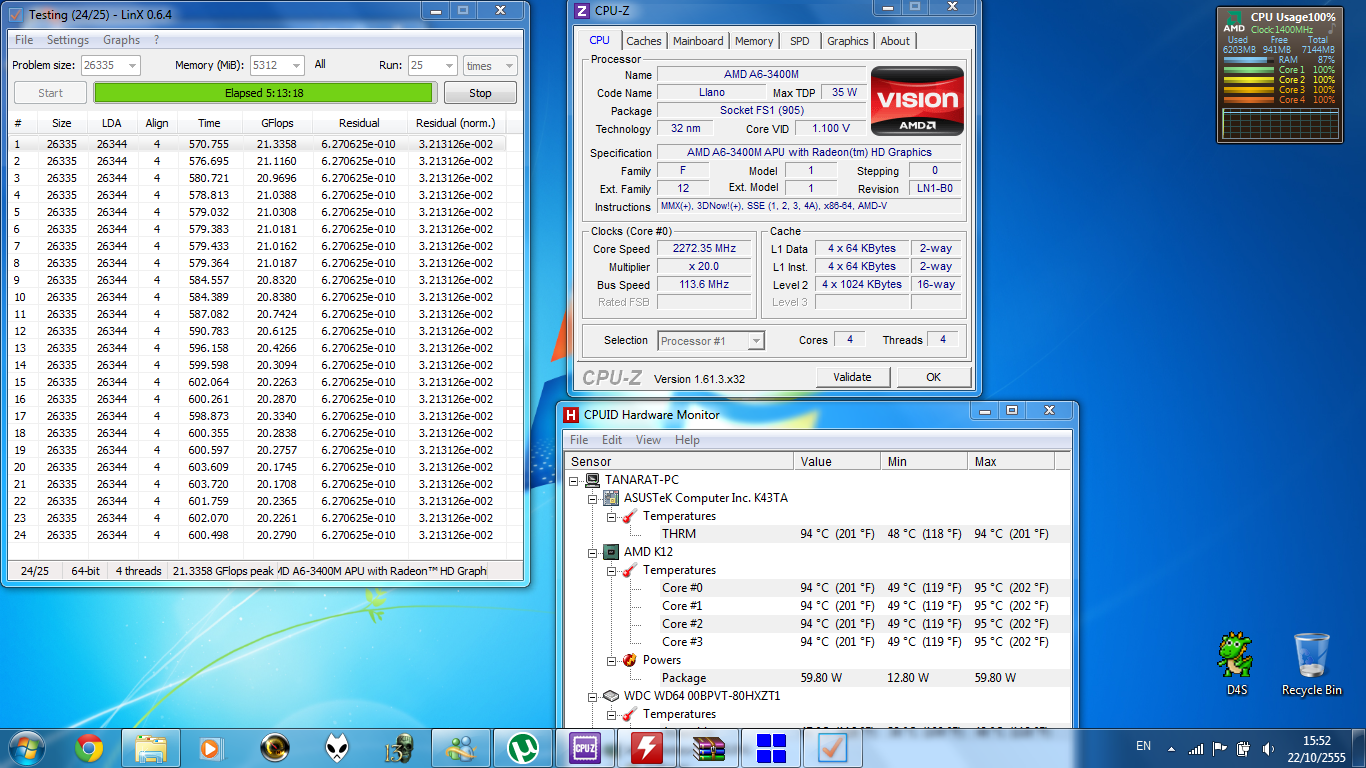Click the volume speaker icon in system tray
Viewport: 1366px width, 768px height.
coord(1268,748)
